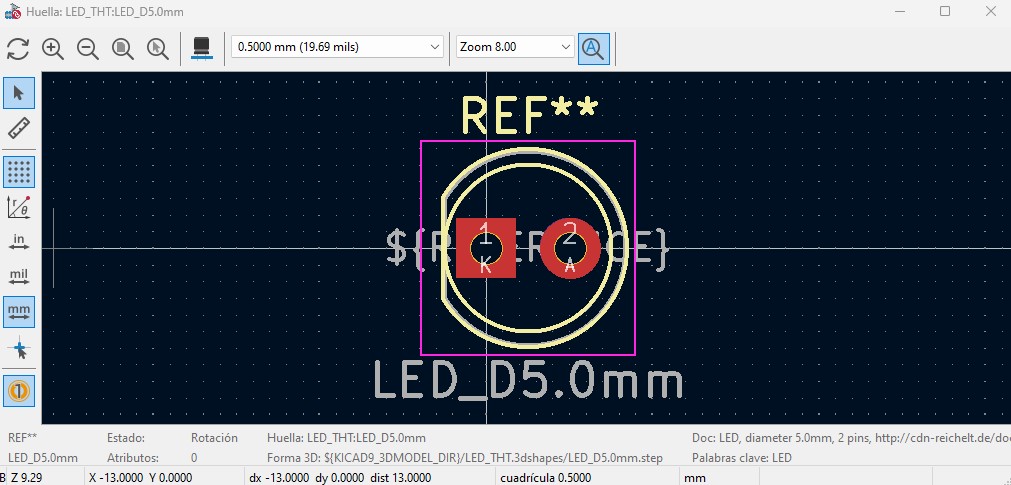Click the KiCad icon in title bar
Viewport: 1011px width, 485px height.
(x=12, y=12)
